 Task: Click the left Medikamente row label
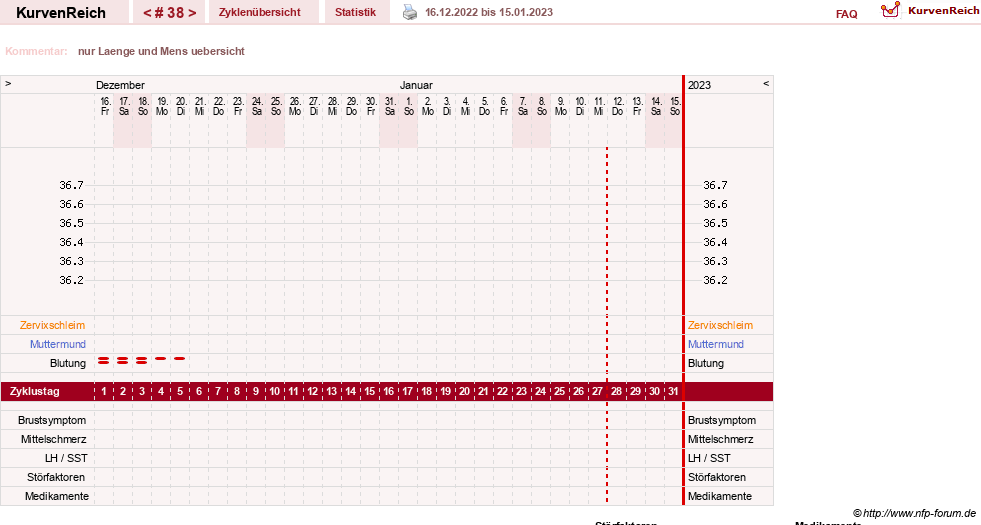(x=57, y=496)
